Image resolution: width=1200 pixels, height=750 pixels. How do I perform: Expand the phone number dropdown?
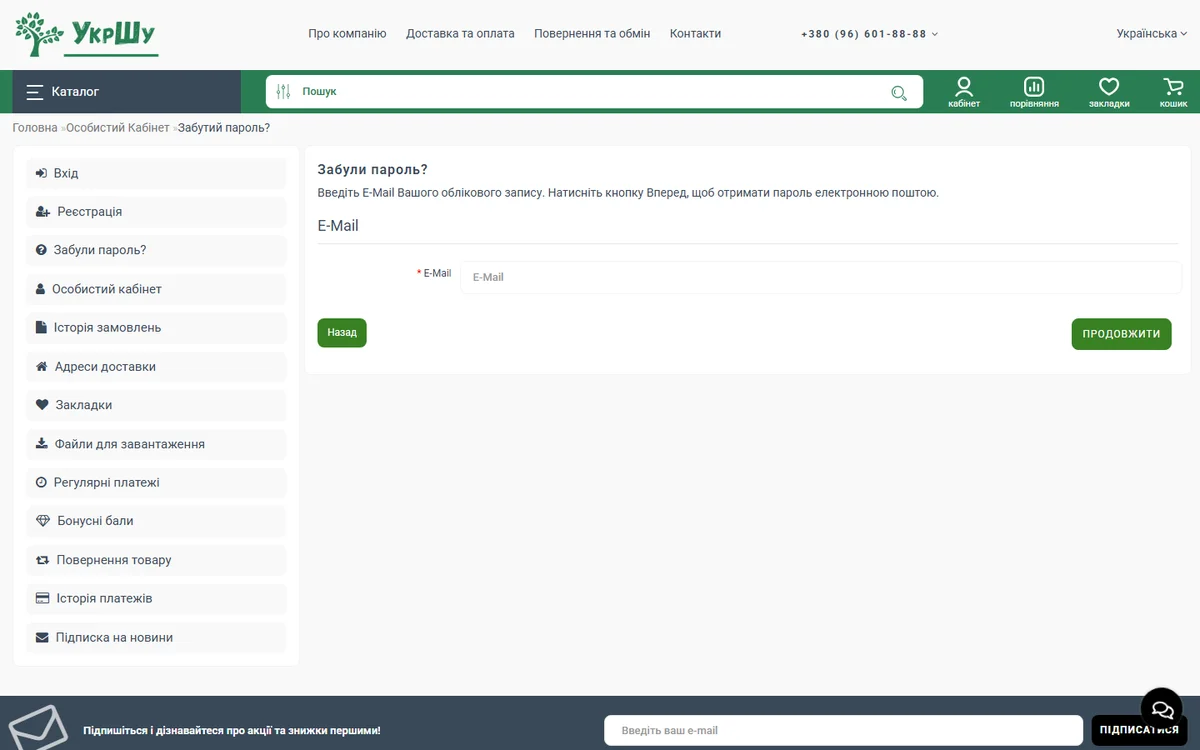(869, 34)
